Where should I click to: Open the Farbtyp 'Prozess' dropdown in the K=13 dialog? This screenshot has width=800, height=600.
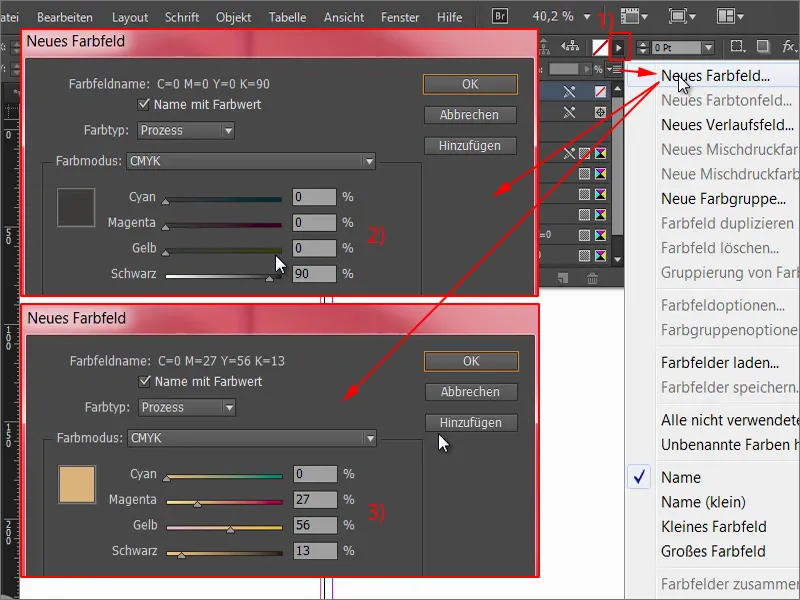(187, 408)
